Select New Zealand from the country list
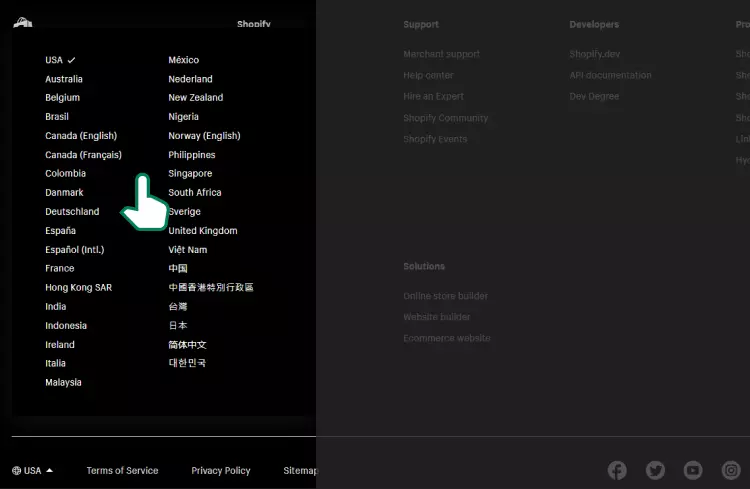 (196, 98)
